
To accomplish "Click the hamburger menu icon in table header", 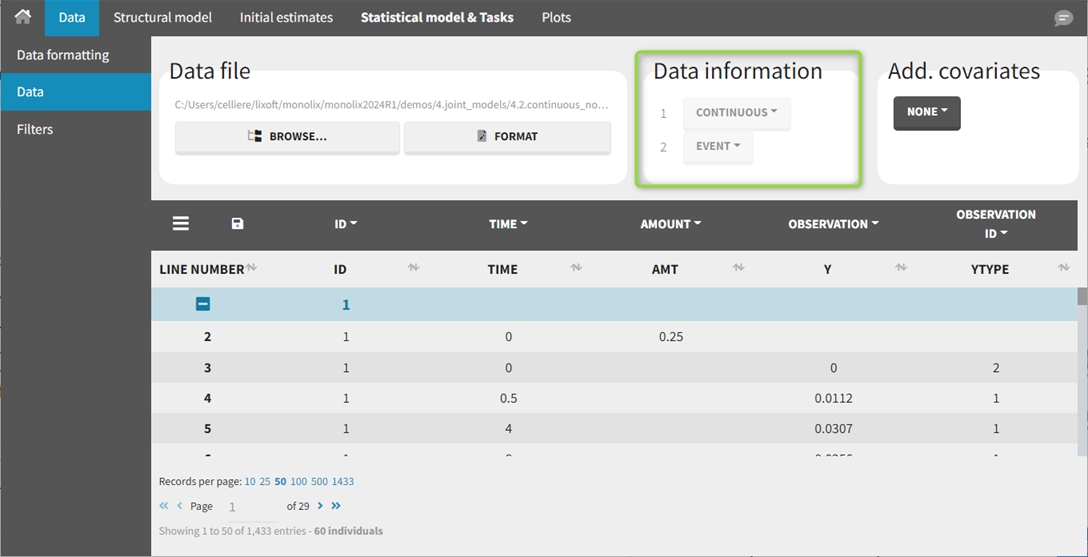I will click(x=180, y=224).
